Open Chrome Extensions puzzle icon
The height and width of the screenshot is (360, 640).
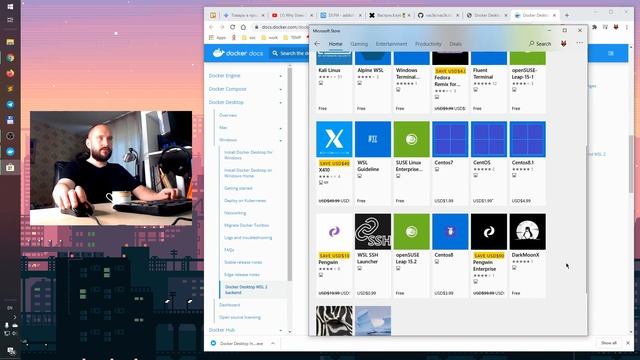pos(595,27)
